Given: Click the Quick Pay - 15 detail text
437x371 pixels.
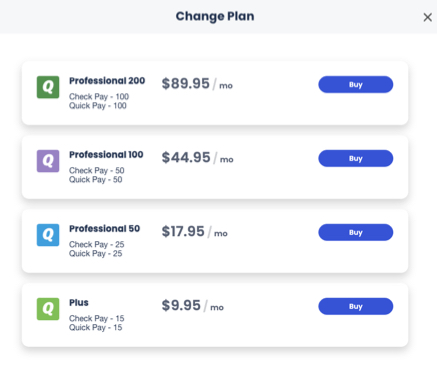Looking at the screenshot, I should [x=96, y=328].
